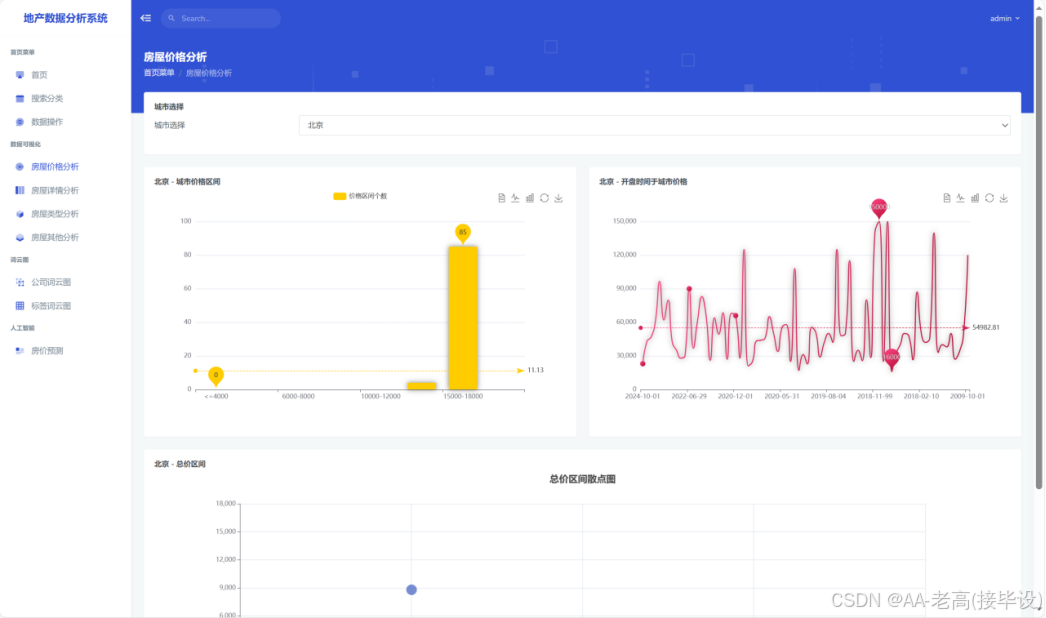This screenshot has width=1046, height=618.
Task: Restore the 开盘时间于城市价格 chart
Action: 989,198
